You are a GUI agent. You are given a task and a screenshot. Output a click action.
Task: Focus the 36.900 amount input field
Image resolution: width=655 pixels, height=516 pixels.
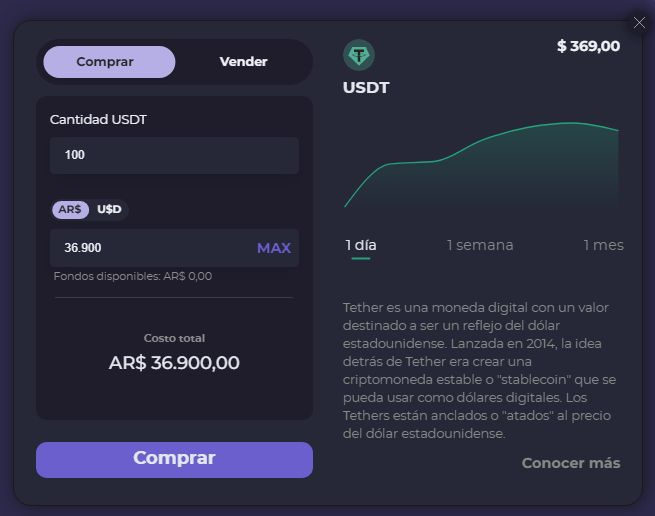150,248
